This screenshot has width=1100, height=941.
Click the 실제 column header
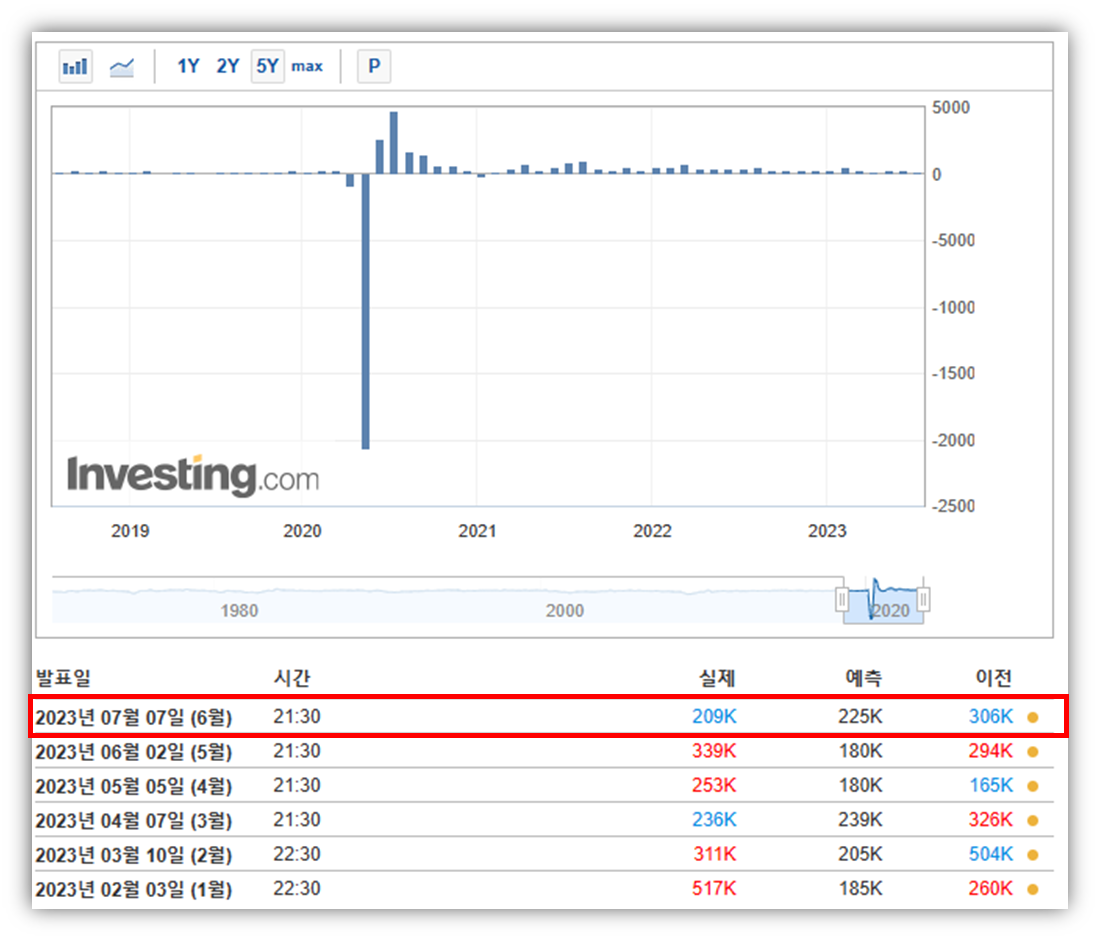click(x=717, y=678)
